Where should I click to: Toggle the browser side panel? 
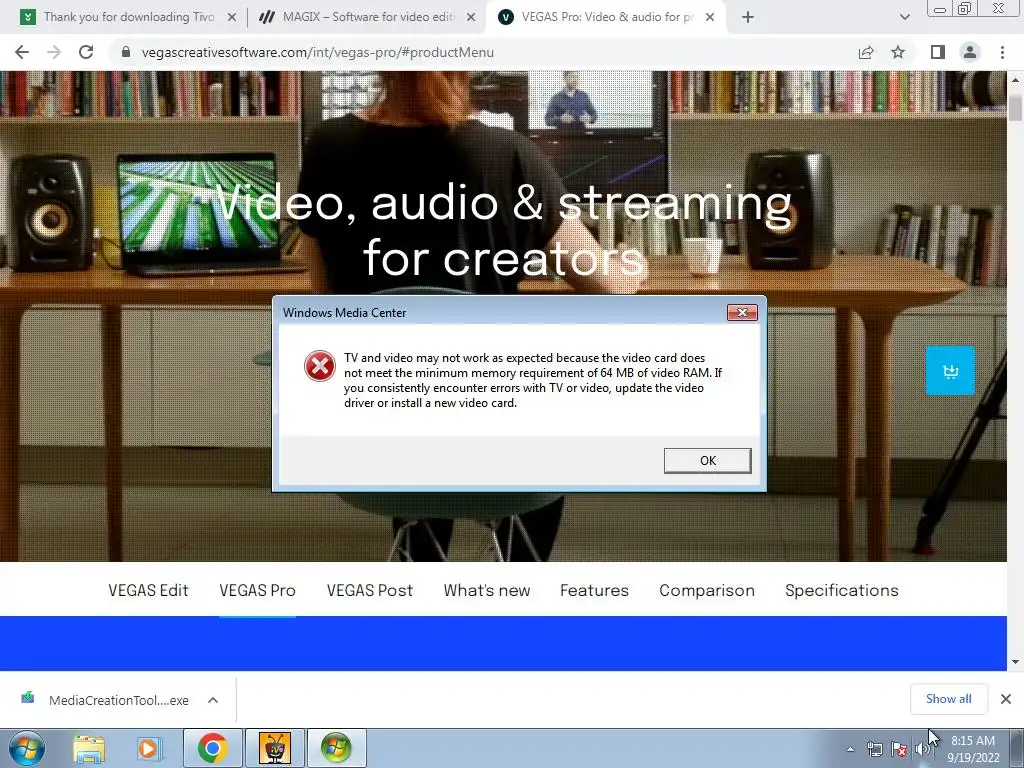point(938,52)
